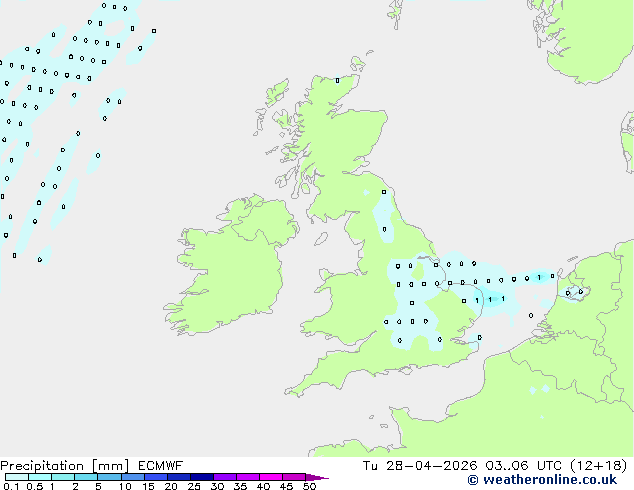Select the 0.5–1 mm legend color swatch
This screenshot has width=634, height=490.
pos(40,477)
